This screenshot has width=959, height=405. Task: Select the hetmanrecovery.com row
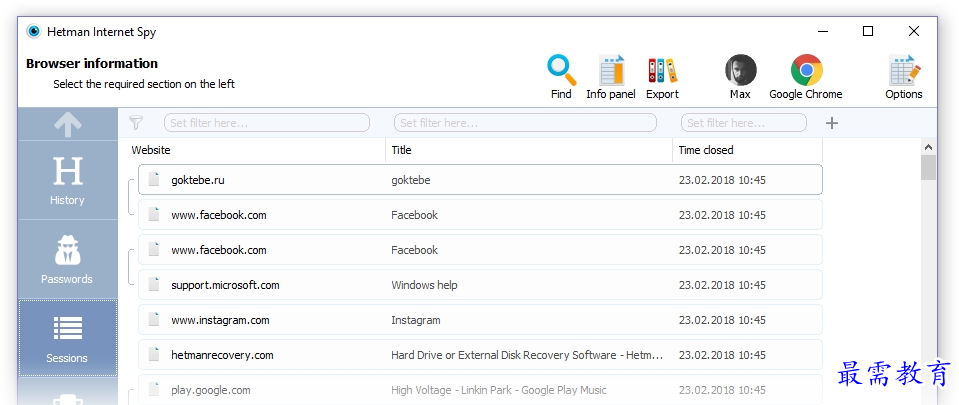480,355
